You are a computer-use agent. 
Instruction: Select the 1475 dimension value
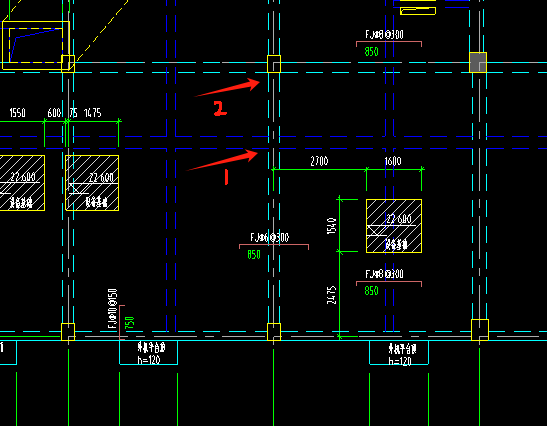point(93,113)
